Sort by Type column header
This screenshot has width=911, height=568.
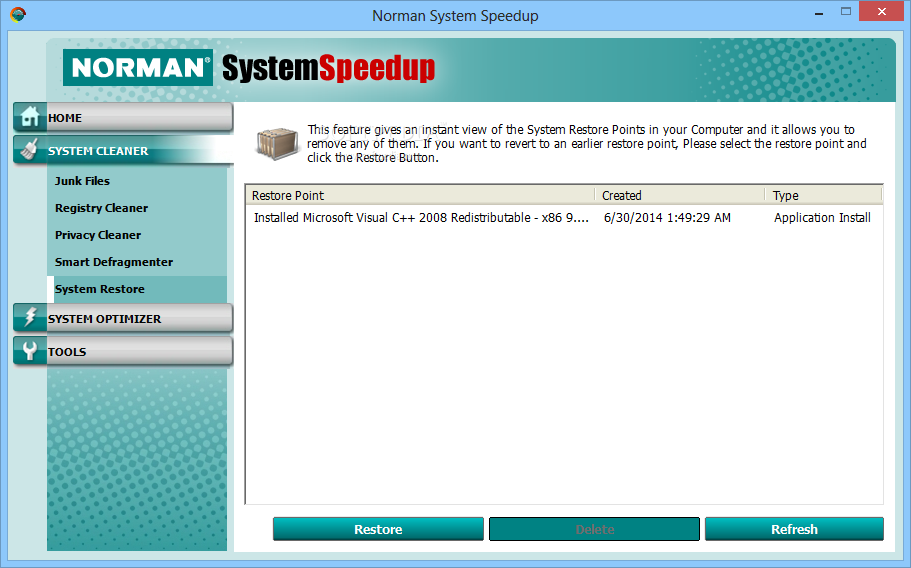point(824,195)
